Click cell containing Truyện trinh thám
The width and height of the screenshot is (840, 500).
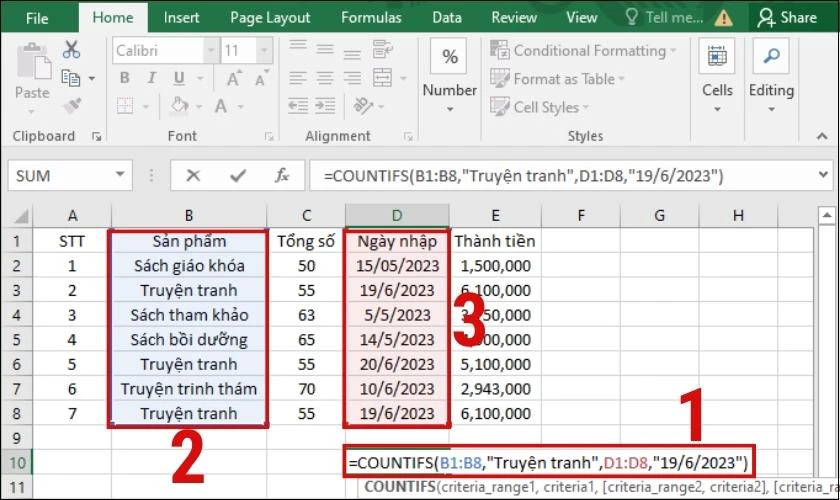(x=189, y=389)
